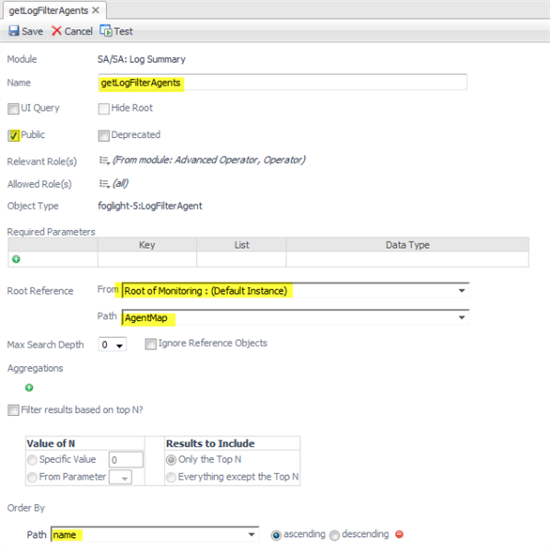Close the getLogFilterAgents tab
This screenshot has width=550, height=552.
pos(96,11)
